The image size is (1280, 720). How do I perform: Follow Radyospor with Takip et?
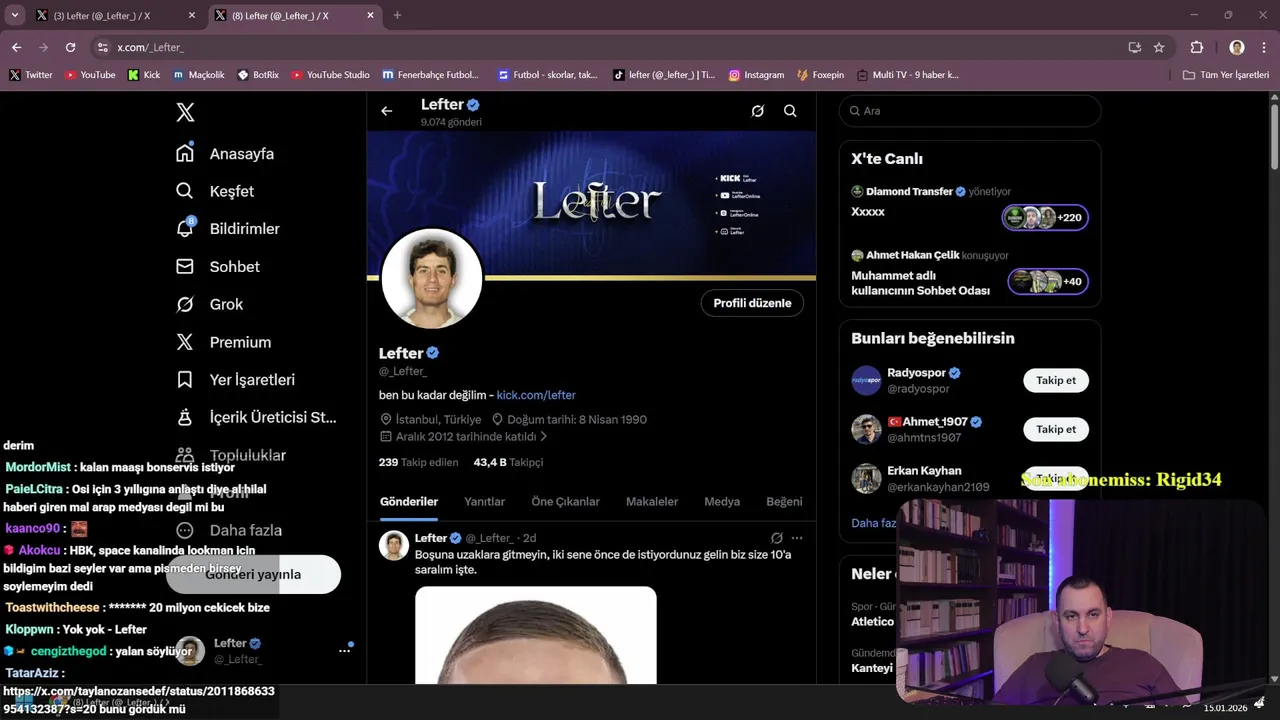click(x=1056, y=380)
